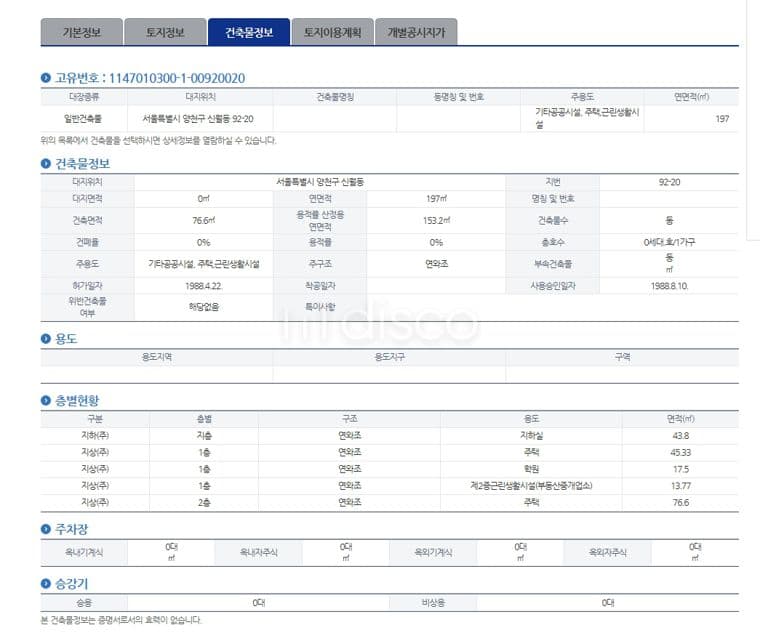Open the 기본정보 tab

point(81,32)
